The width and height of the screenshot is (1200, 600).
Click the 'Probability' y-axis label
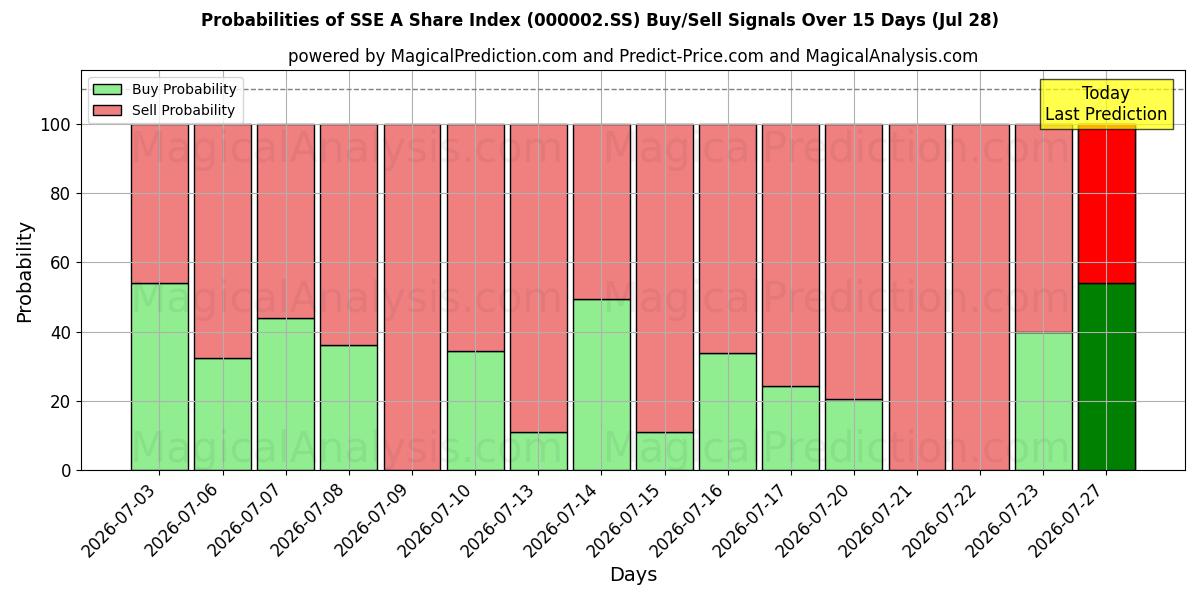pos(25,272)
